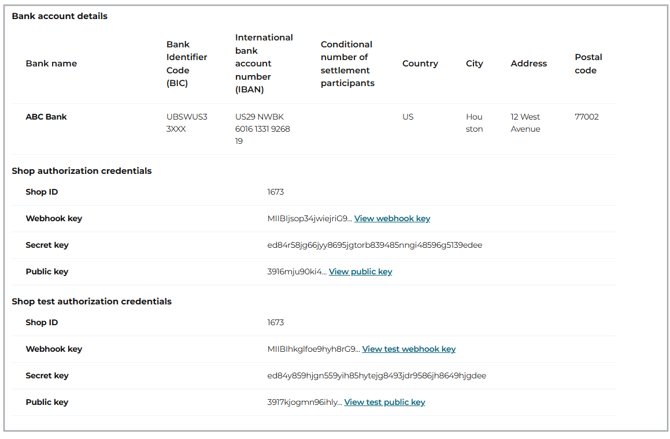The image size is (670, 439).
Task: Click the Bank account details heading
Action: 59,16
